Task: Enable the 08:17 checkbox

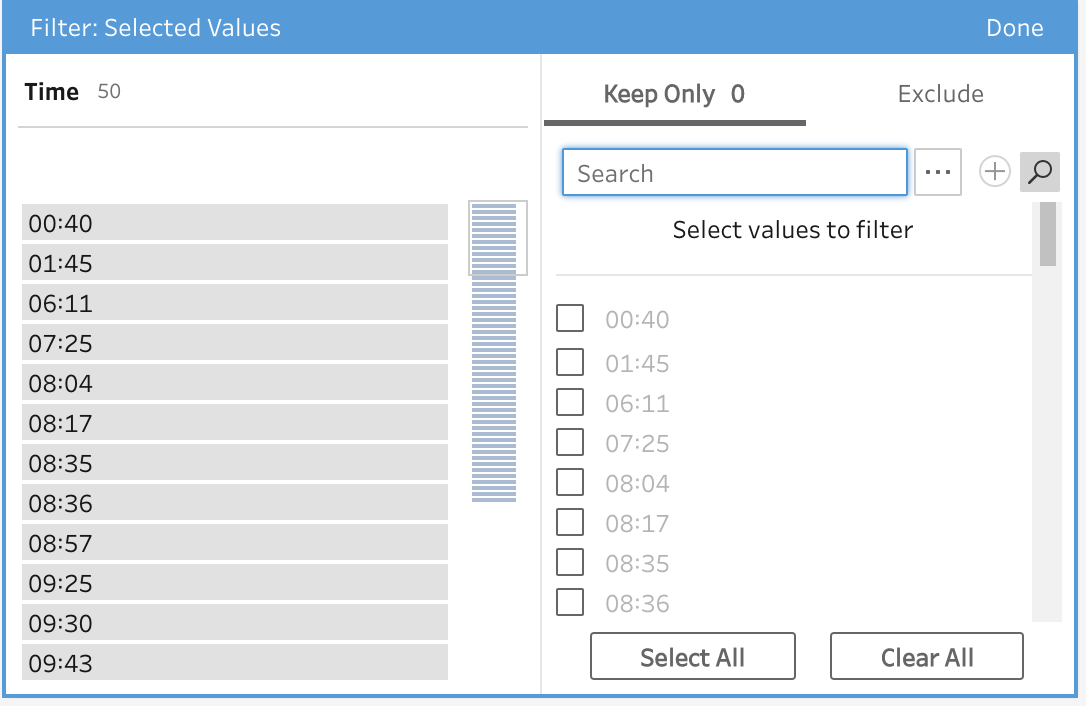Action: (x=570, y=522)
